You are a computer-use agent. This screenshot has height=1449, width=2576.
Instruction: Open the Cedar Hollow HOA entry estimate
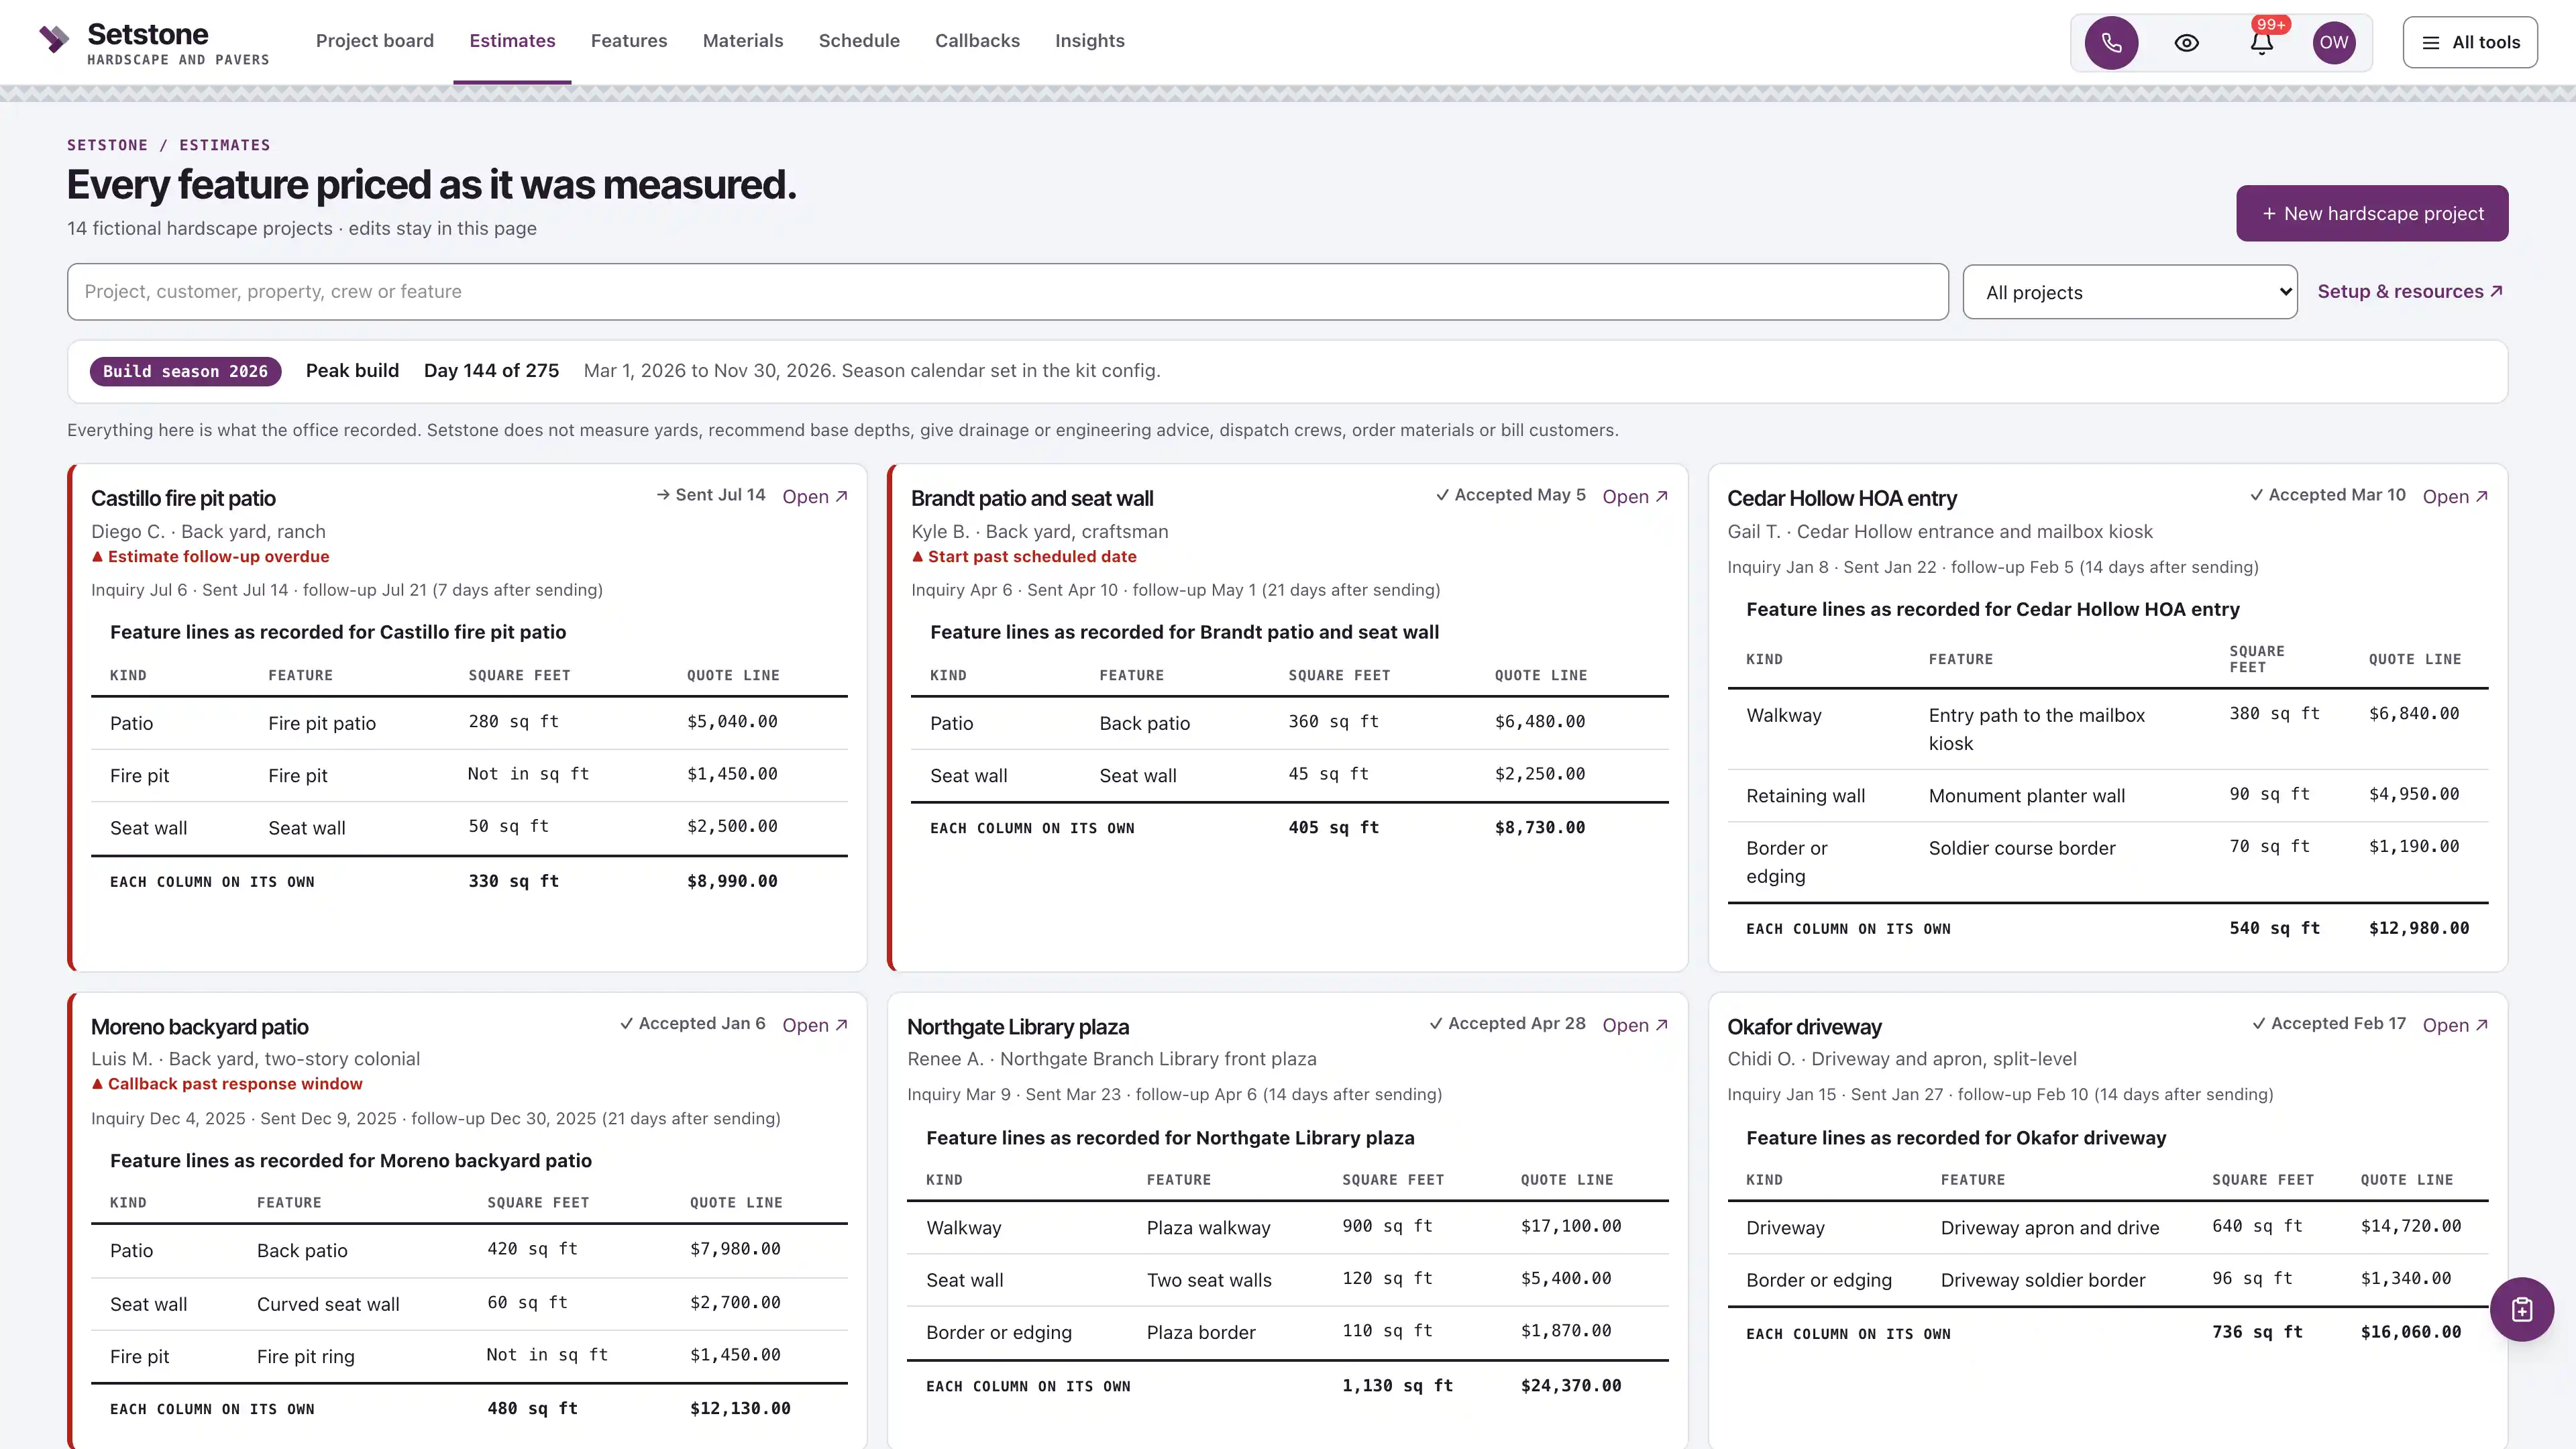(2454, 497)
